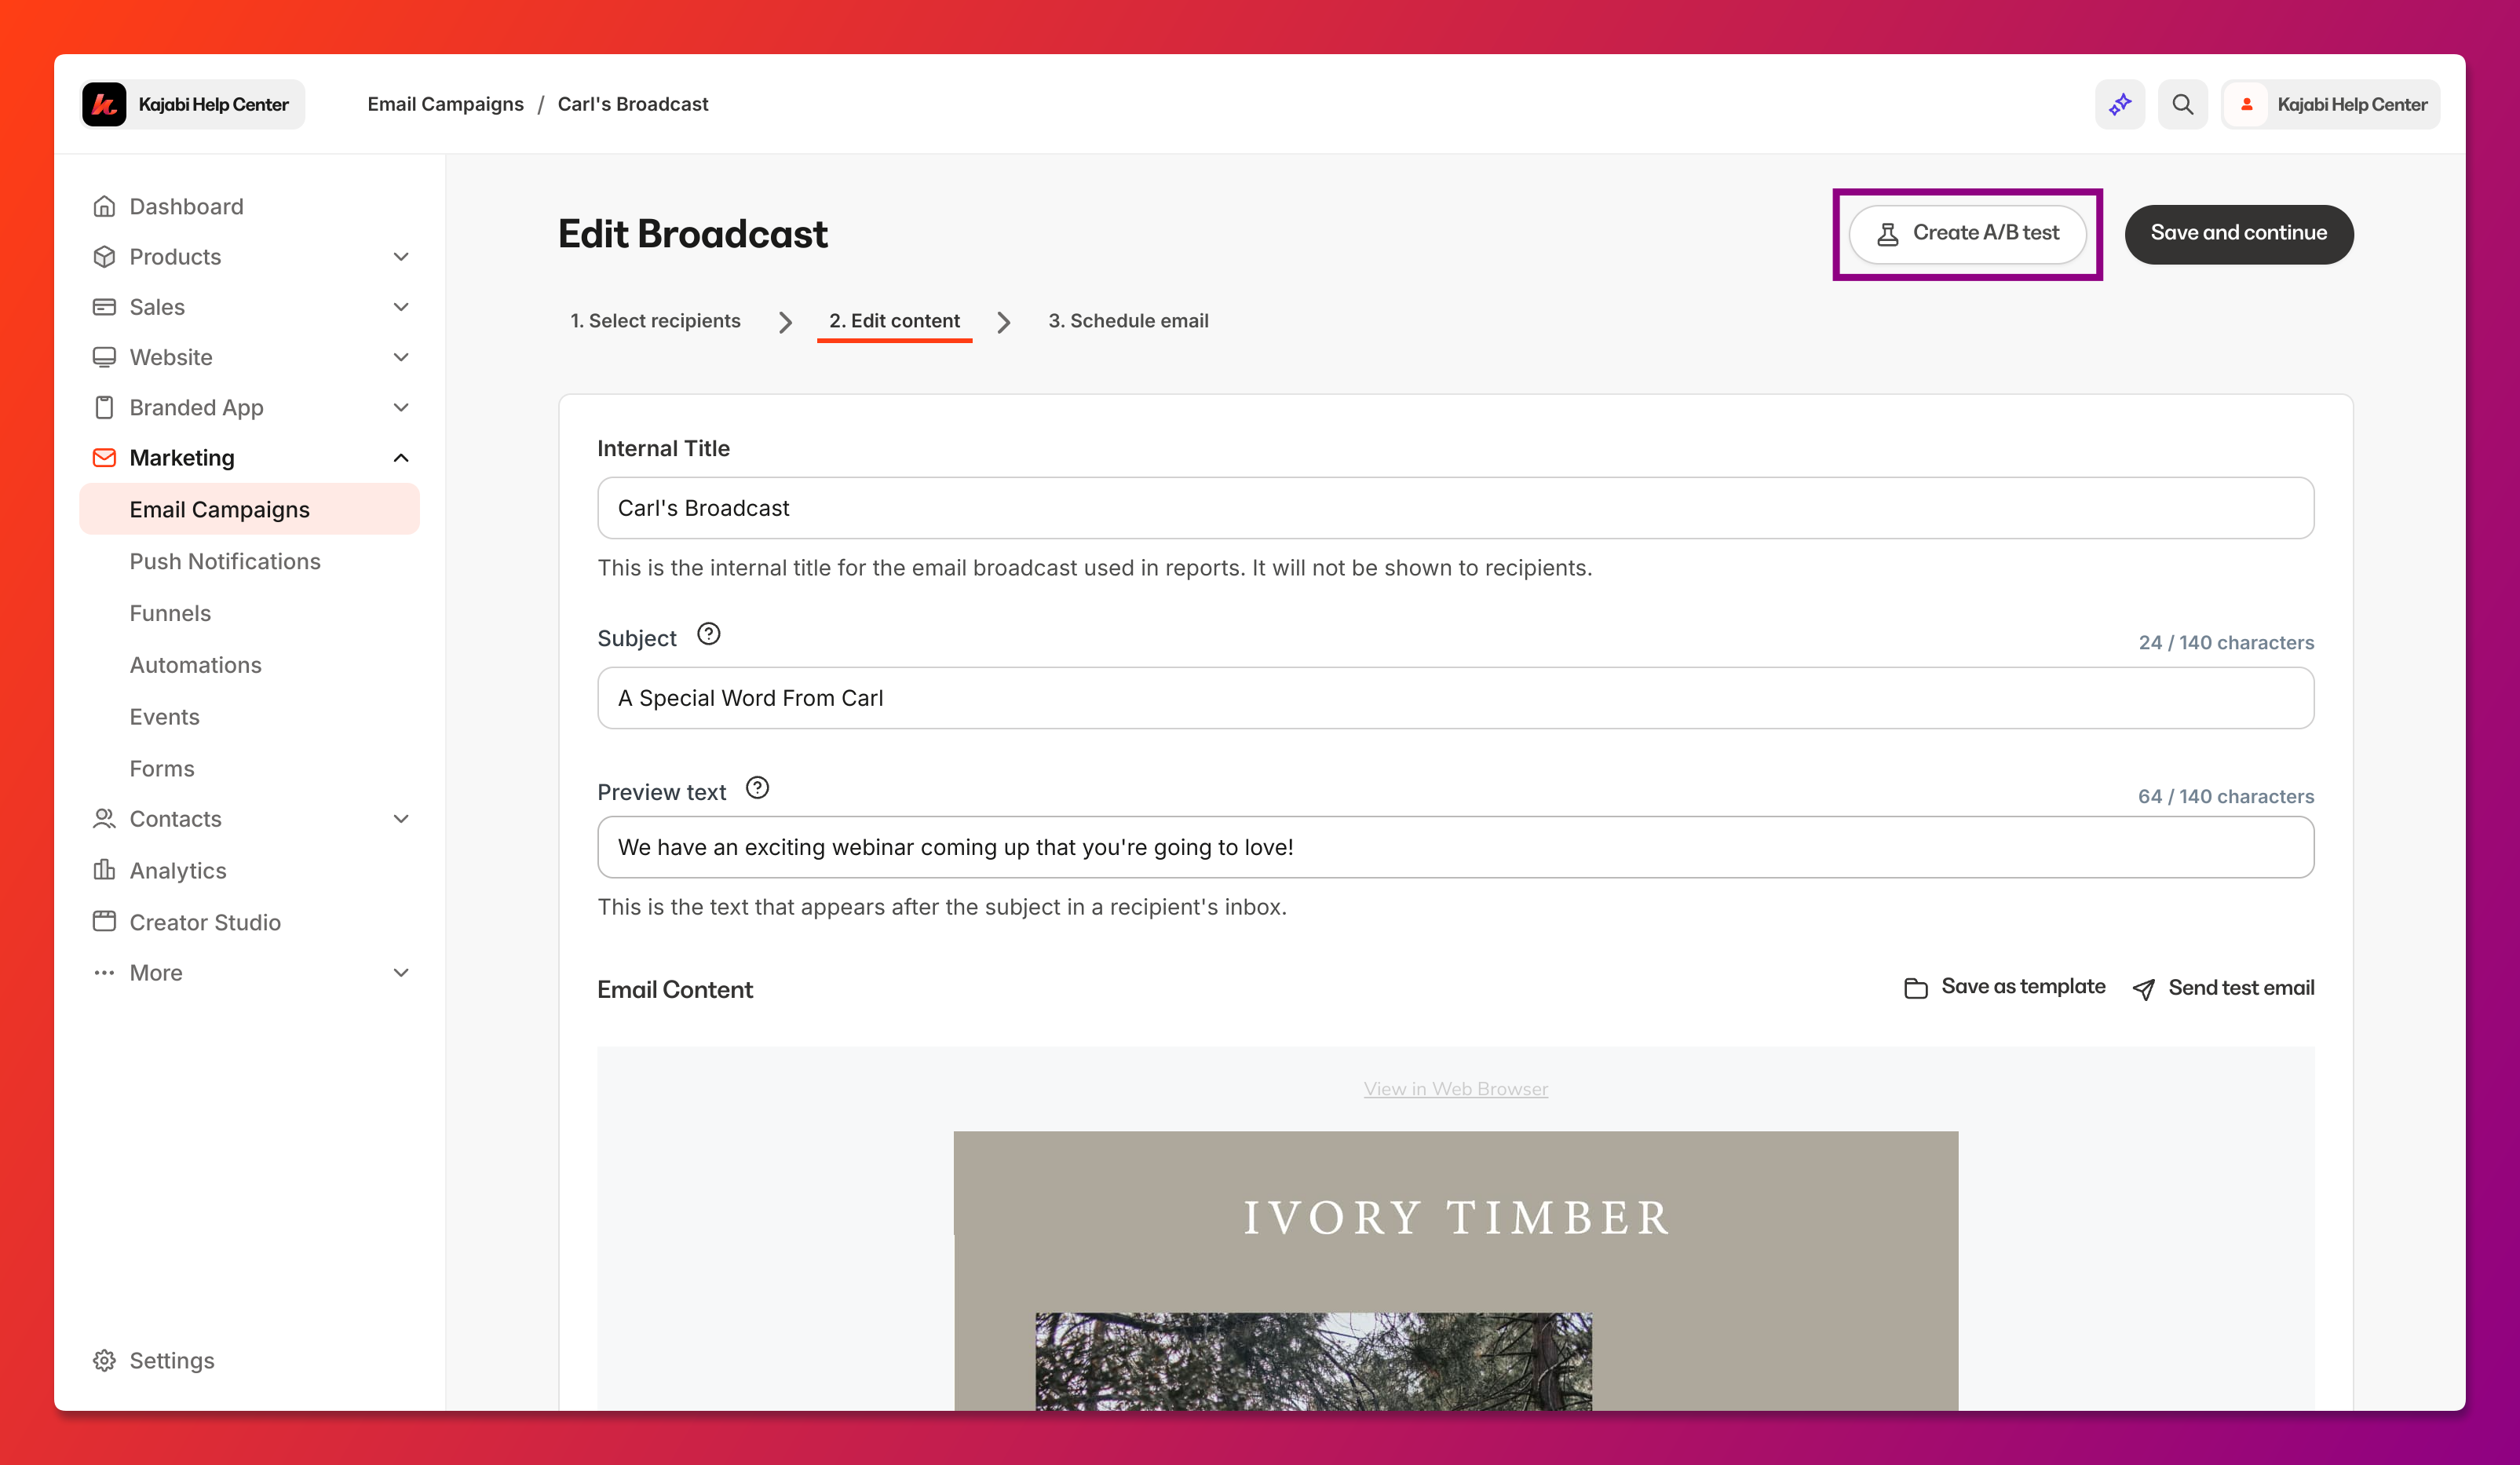Image resolution: width=2520 pixels, height=1465 pixels.
Task: Expand the Website menu chevron
Action: coord(401,357)
